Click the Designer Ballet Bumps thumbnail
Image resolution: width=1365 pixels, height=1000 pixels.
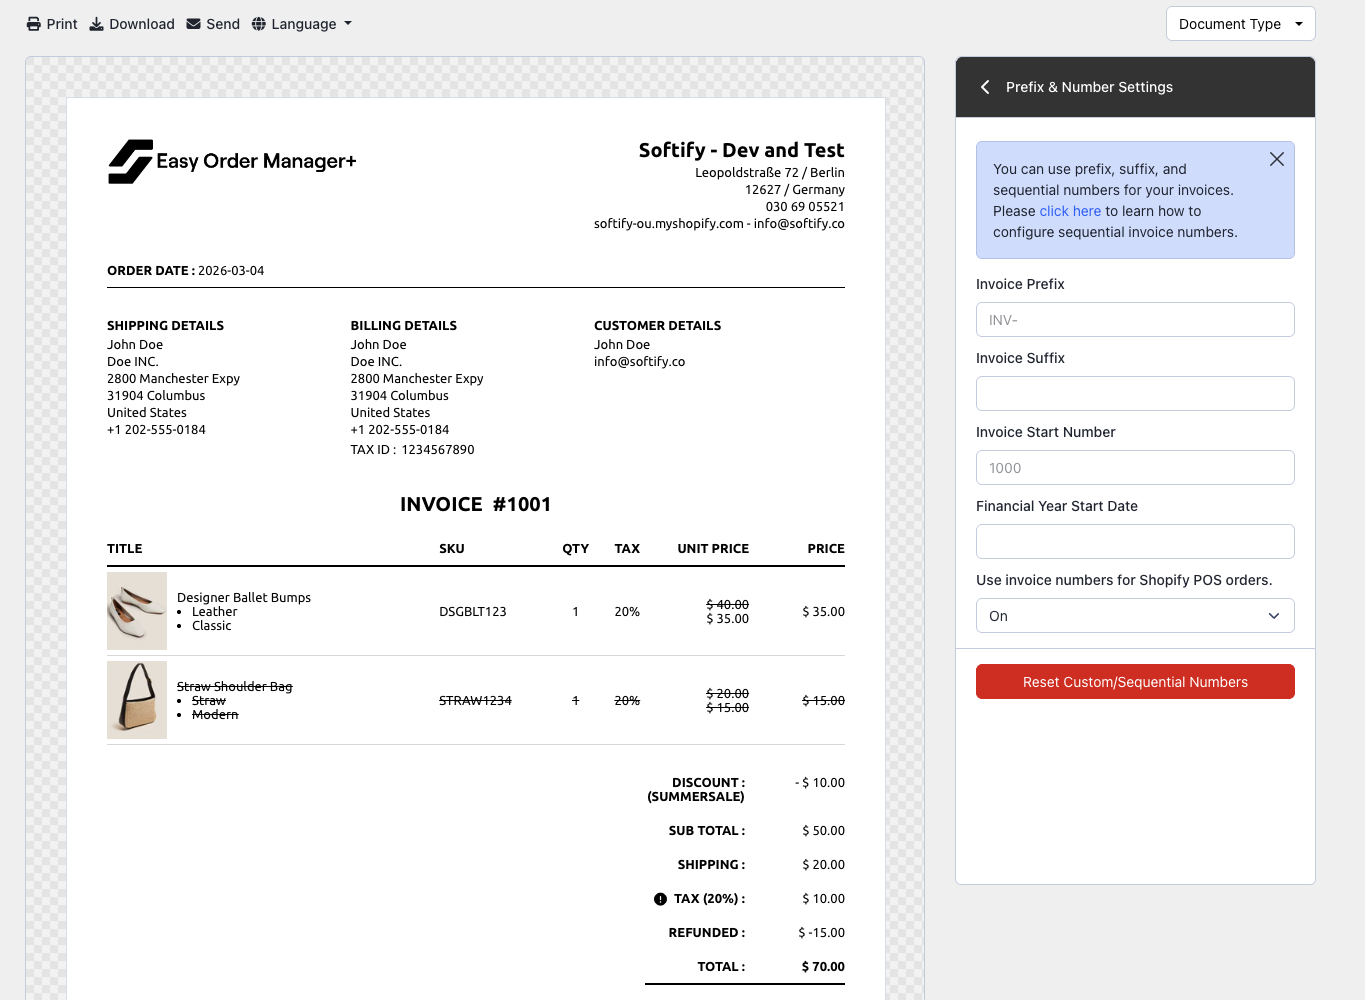pos(137,611)
